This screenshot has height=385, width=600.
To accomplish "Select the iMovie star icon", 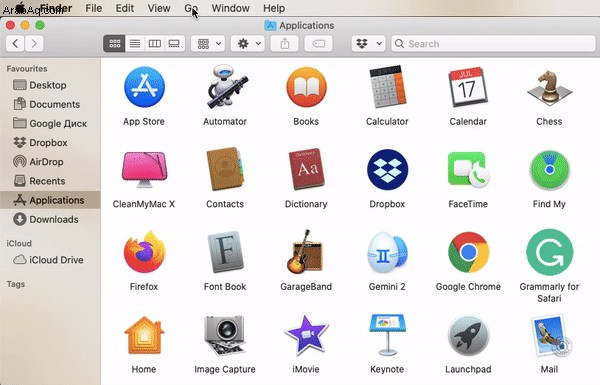I will coord(306,334).
